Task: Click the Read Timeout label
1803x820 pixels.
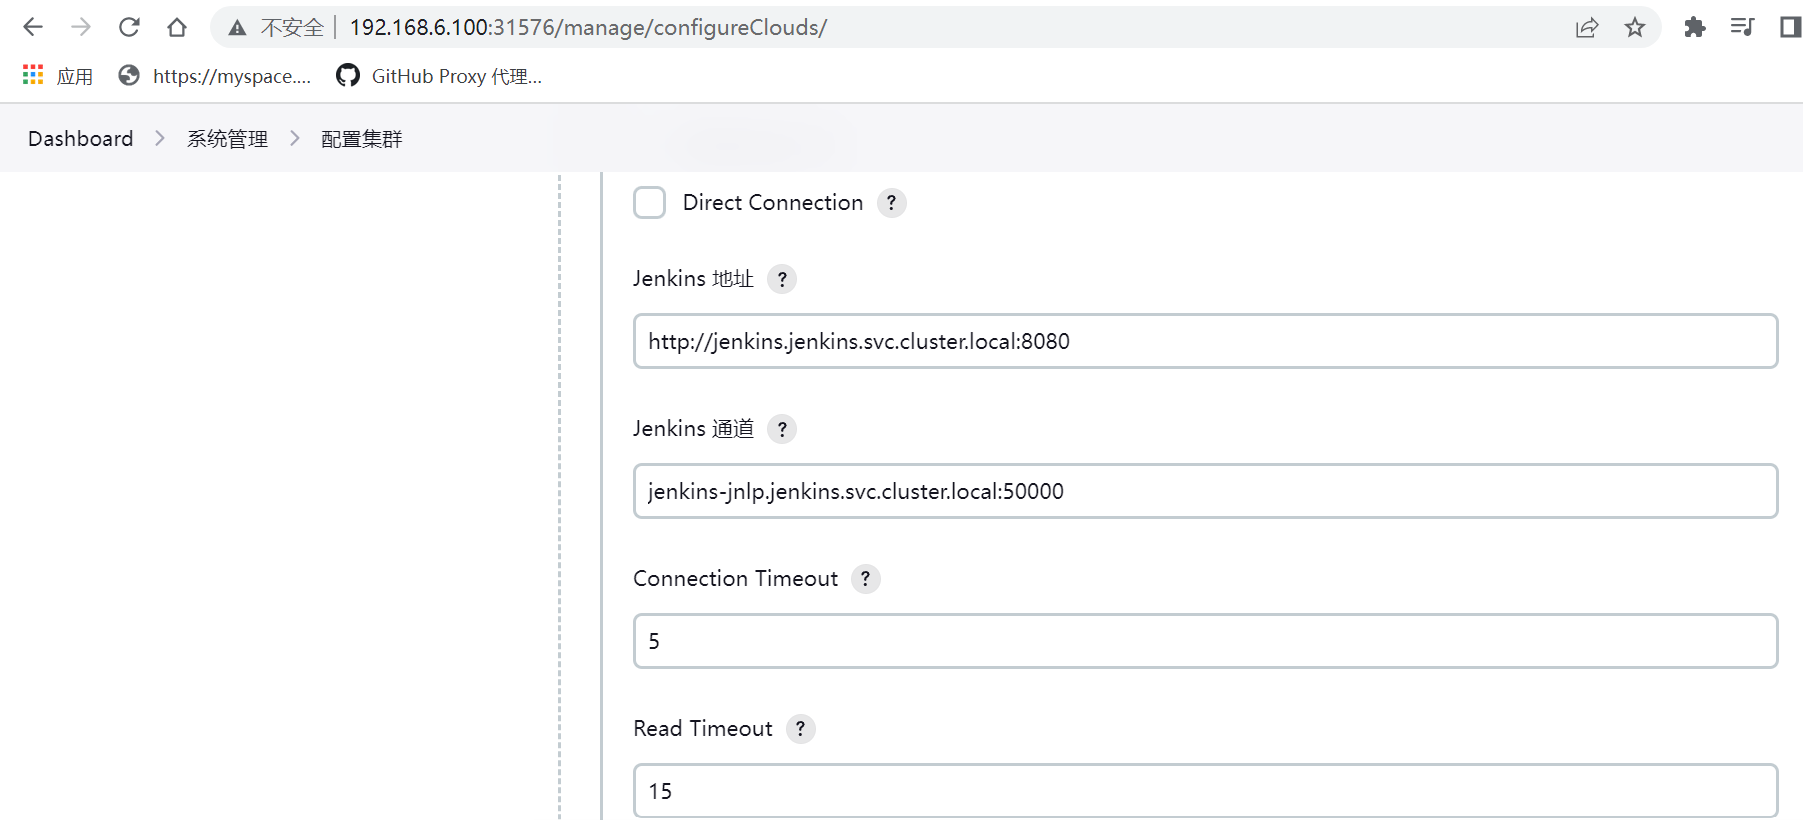Action: 703,729
